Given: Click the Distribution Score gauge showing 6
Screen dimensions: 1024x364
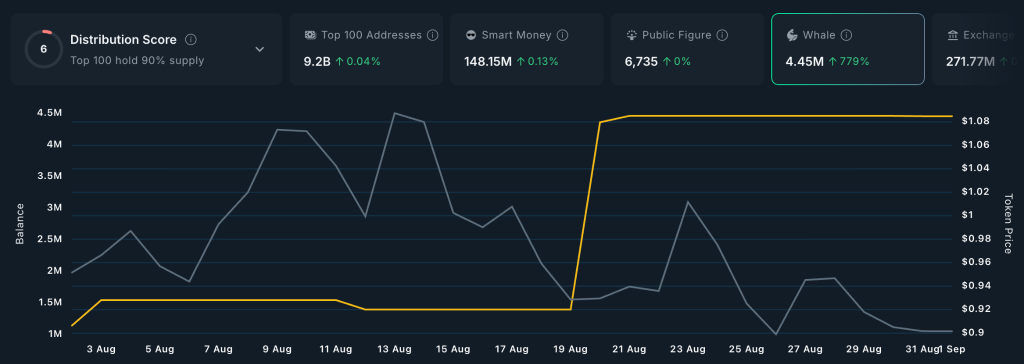Looking at the screenshot, I should point(43,49).
